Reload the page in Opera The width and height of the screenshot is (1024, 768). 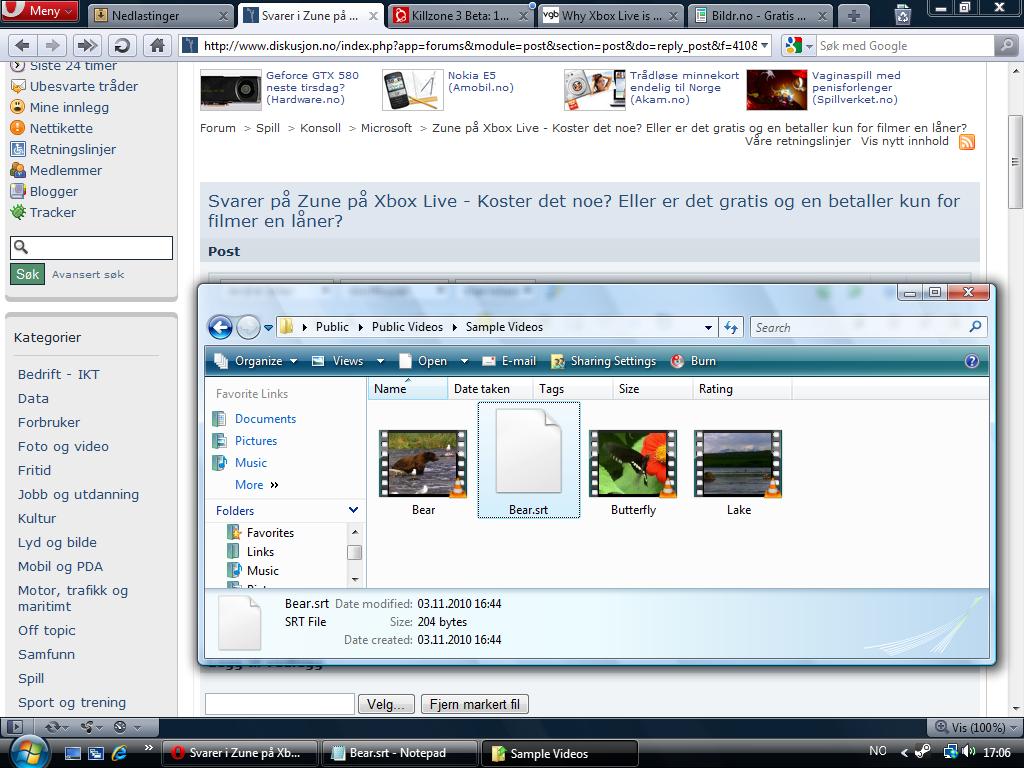coord(121,45)
